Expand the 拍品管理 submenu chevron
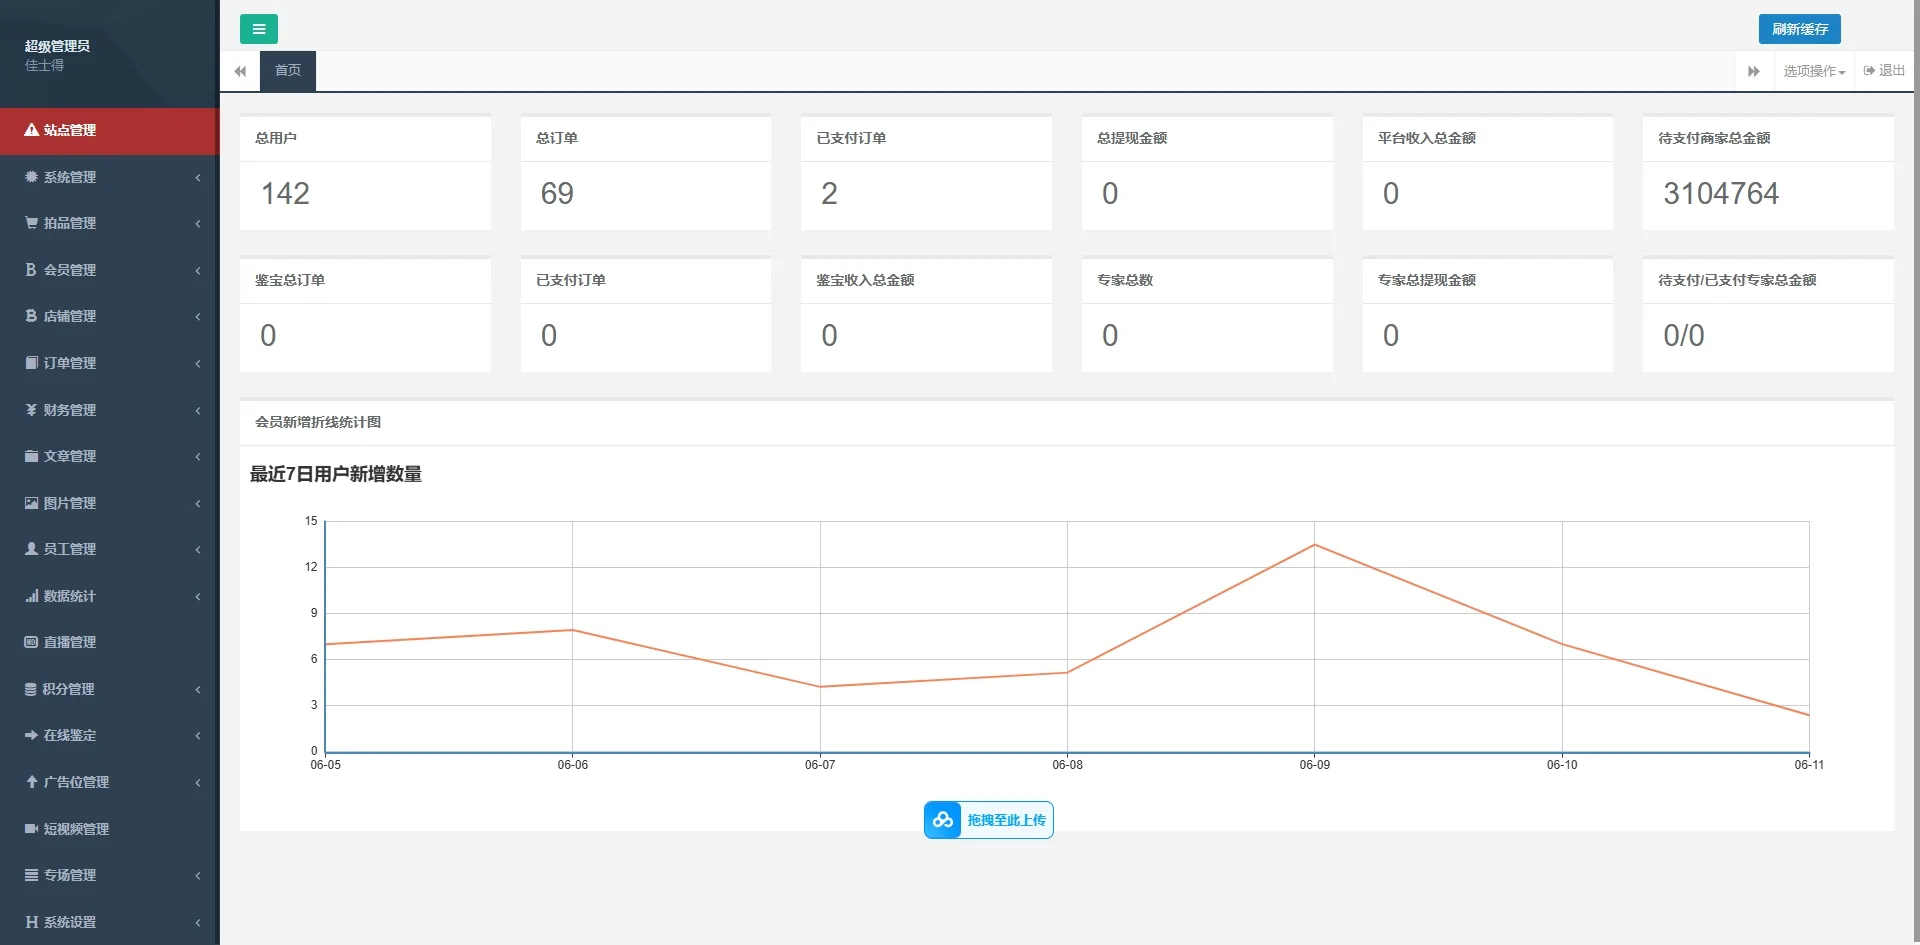 click(198, 223)
